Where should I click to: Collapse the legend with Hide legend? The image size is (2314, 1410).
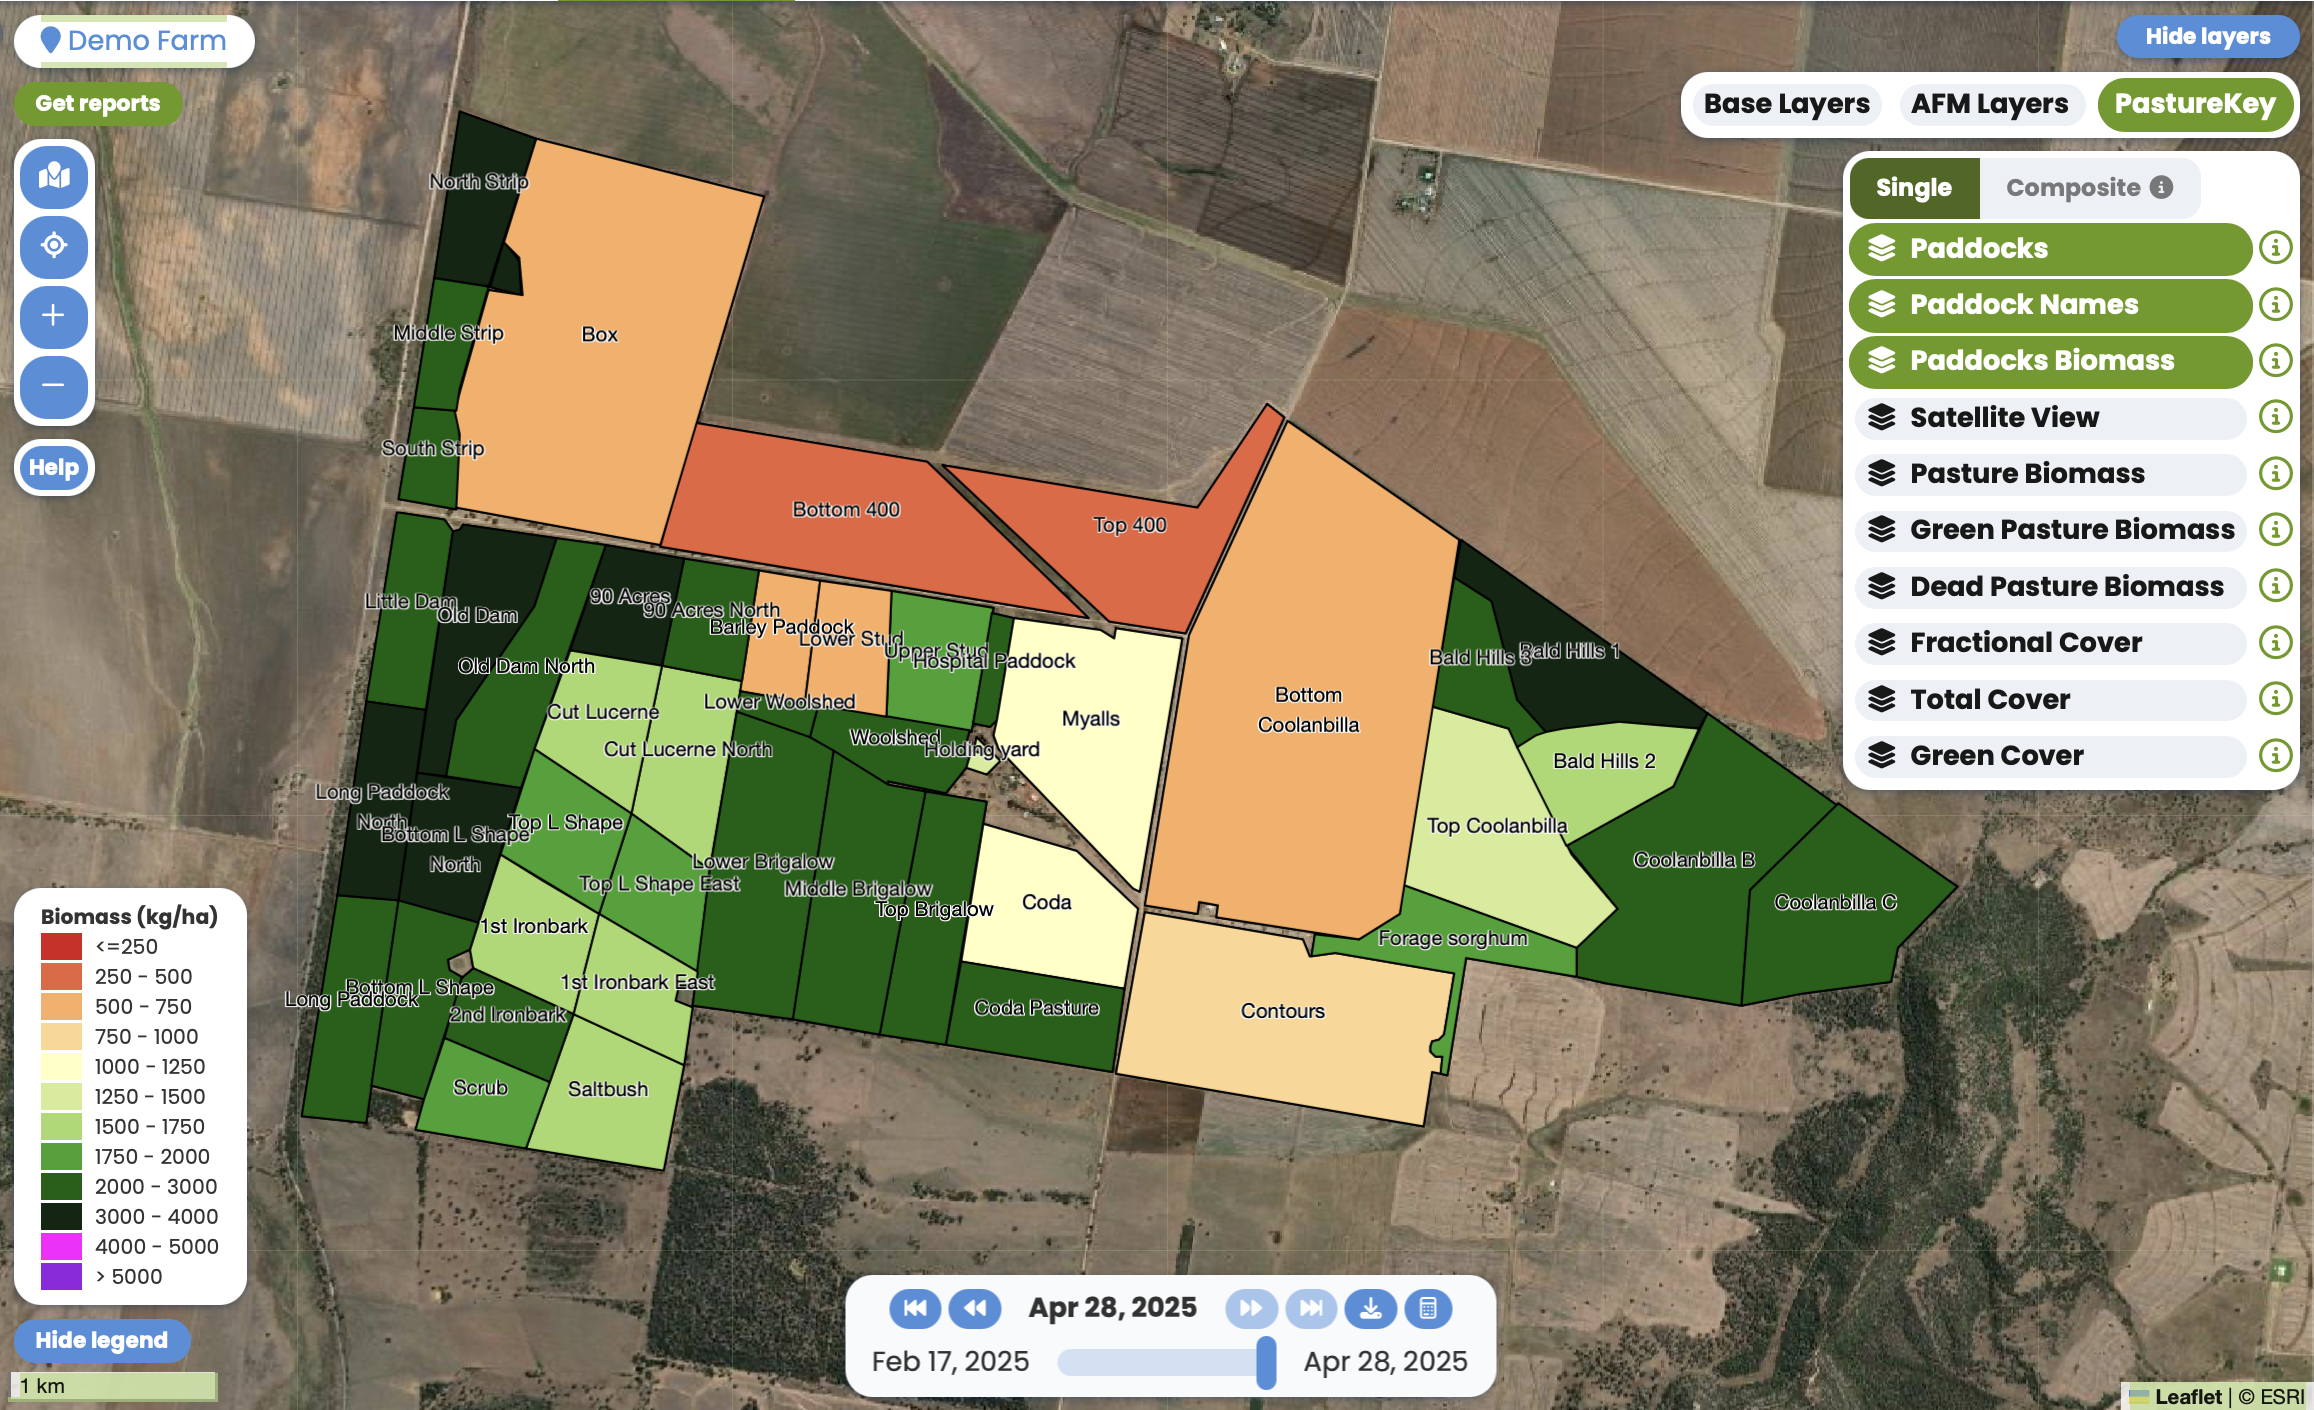[x=101, y=1340]
